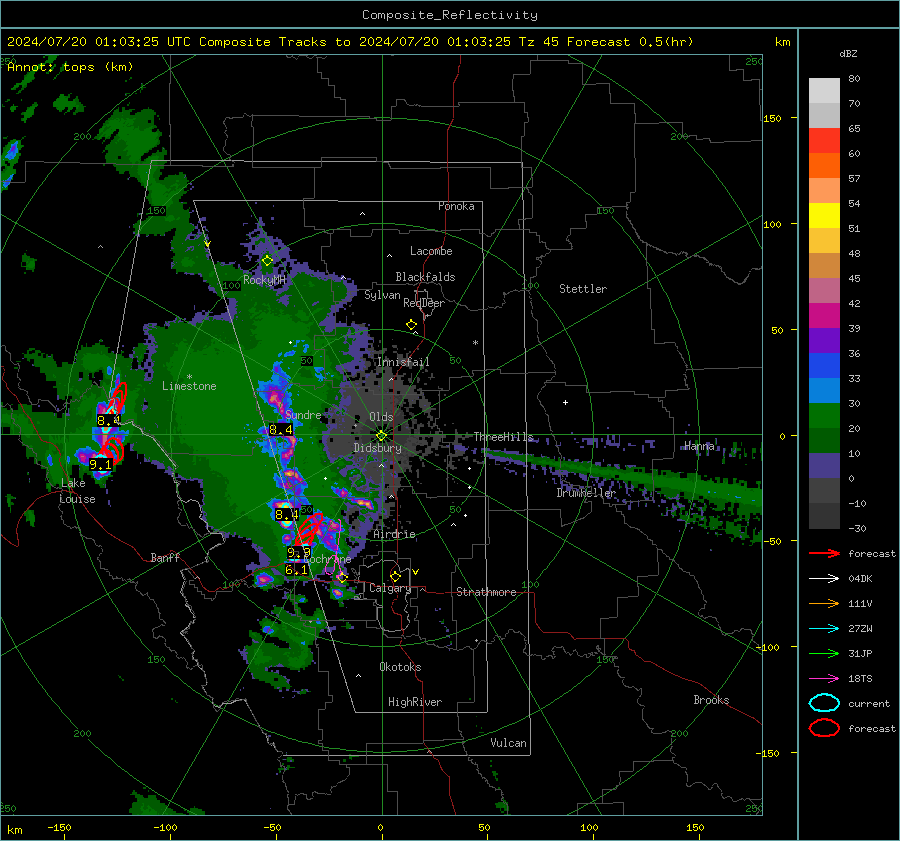Click the Strathmore town label

pyautogui.click(x=486, y=592)
